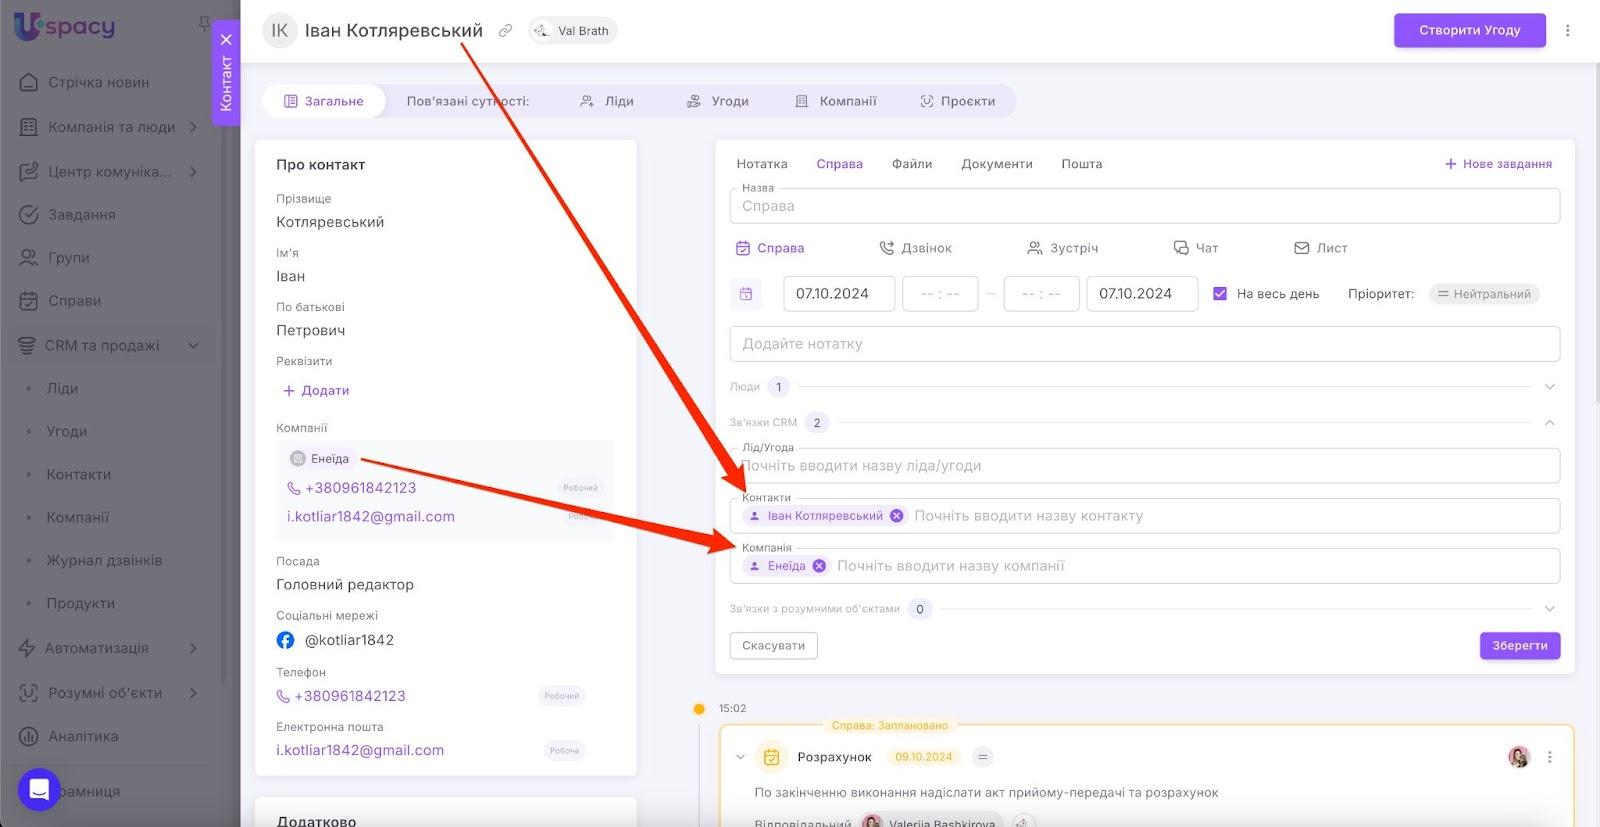
Task: Select the Дзвінок activity type
Action: coord(915,248)
